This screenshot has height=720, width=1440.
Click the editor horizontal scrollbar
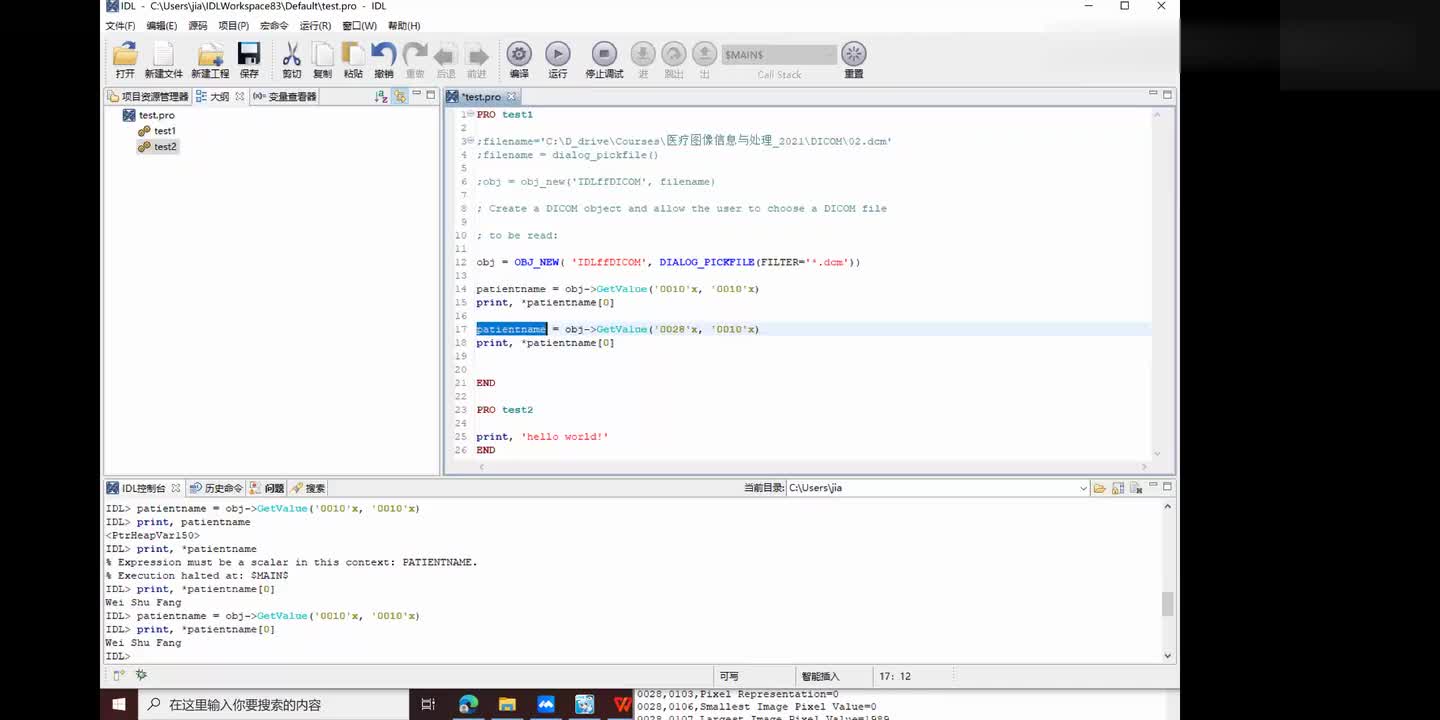(x=811, y=466)
